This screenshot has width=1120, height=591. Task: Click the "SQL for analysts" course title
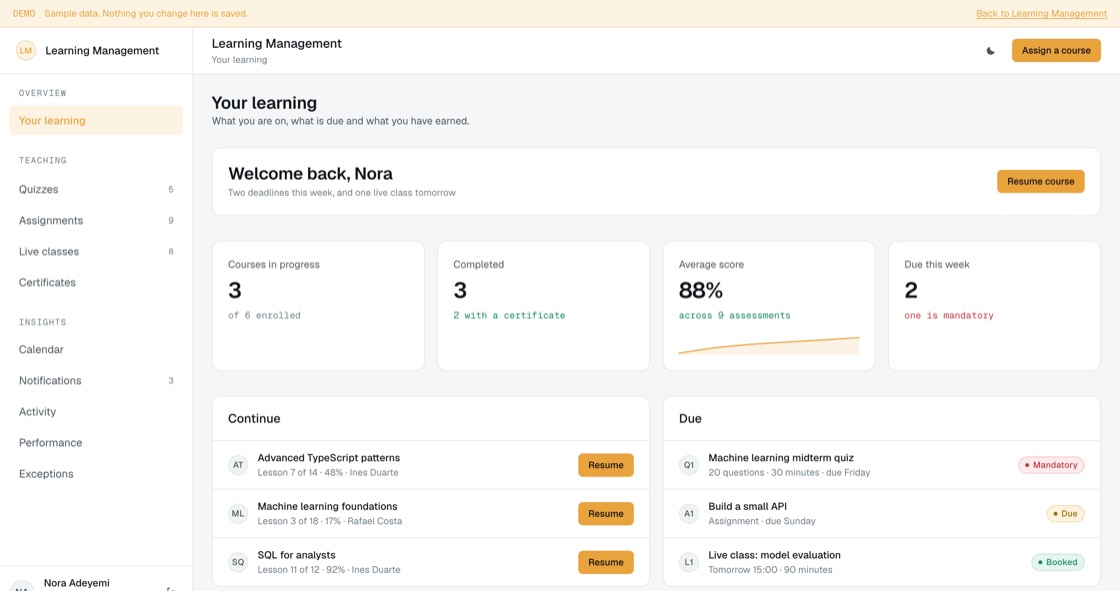tap(296, 555)
